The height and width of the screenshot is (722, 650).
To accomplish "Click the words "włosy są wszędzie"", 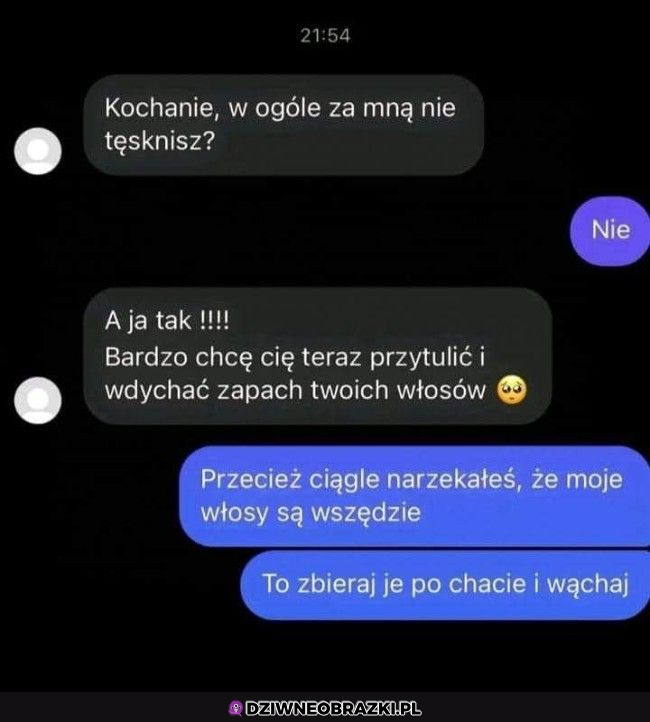I will coord(311,512).
